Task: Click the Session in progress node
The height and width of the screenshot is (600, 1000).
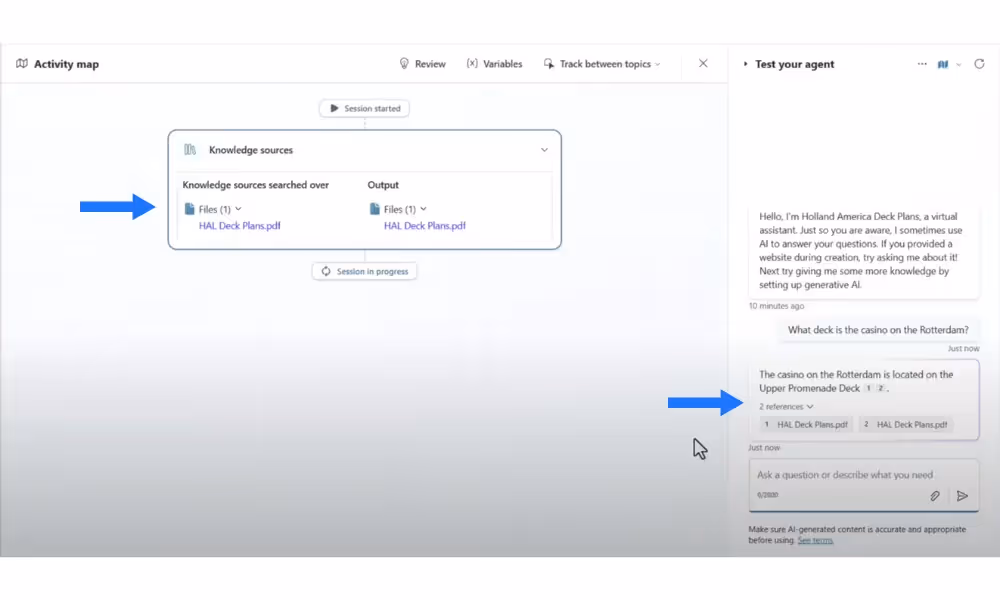Action: pos(364,271)
